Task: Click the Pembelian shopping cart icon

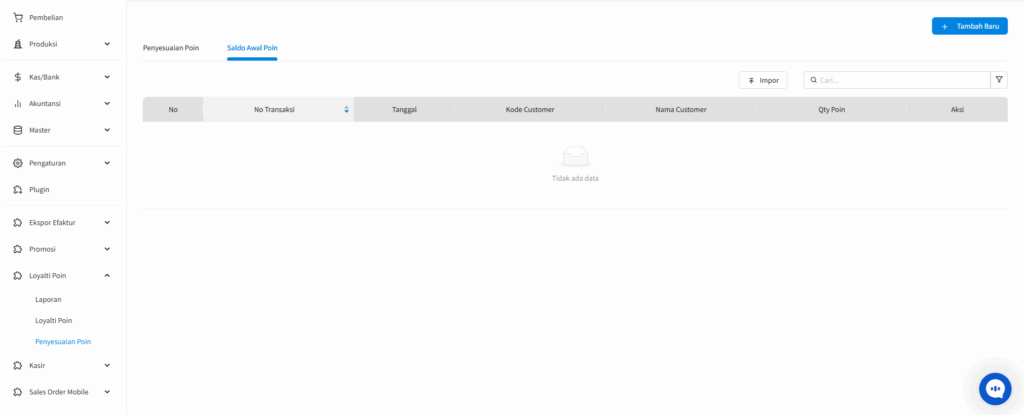Action: 18,18
